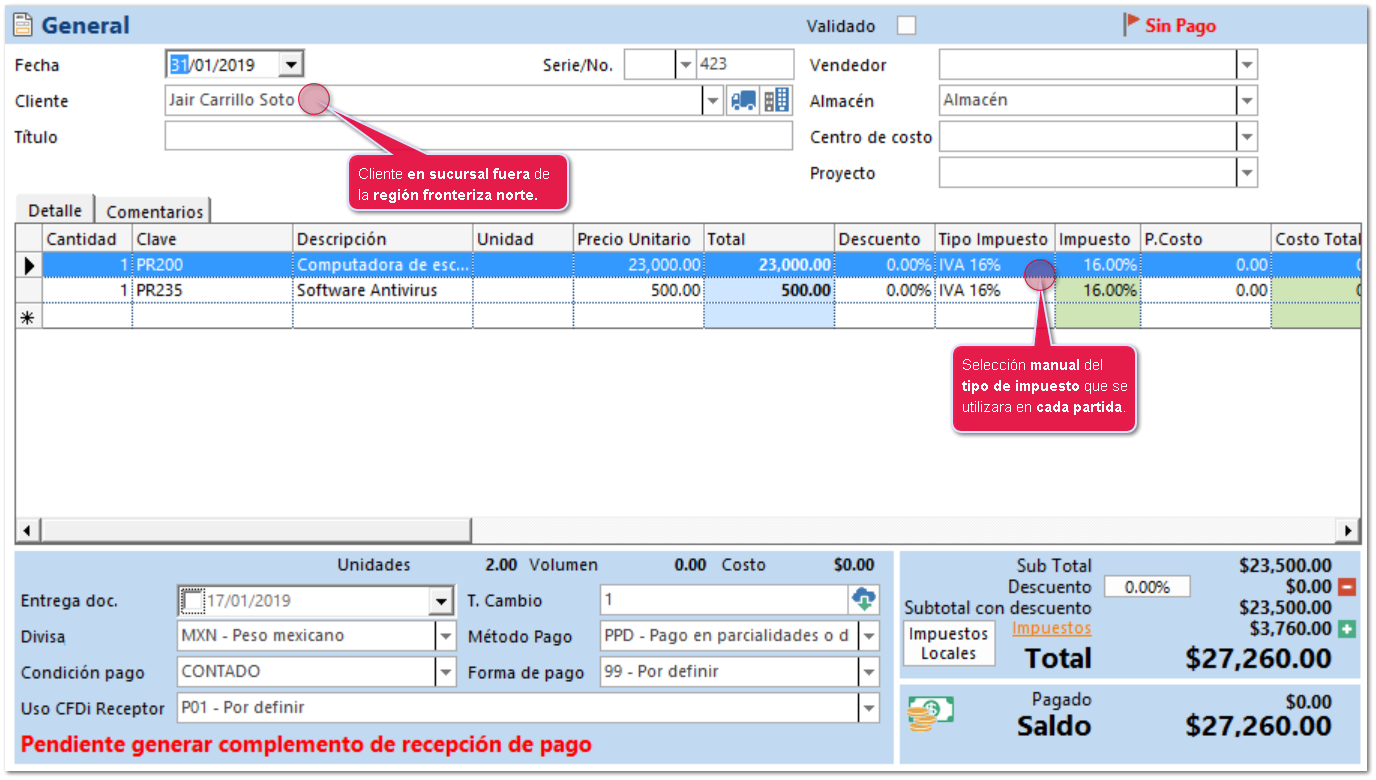The image size is (1376, 780).
Task: Click the Saldo amount $27,260.00
Action: pyautogui.click(x=1259, y=725)
